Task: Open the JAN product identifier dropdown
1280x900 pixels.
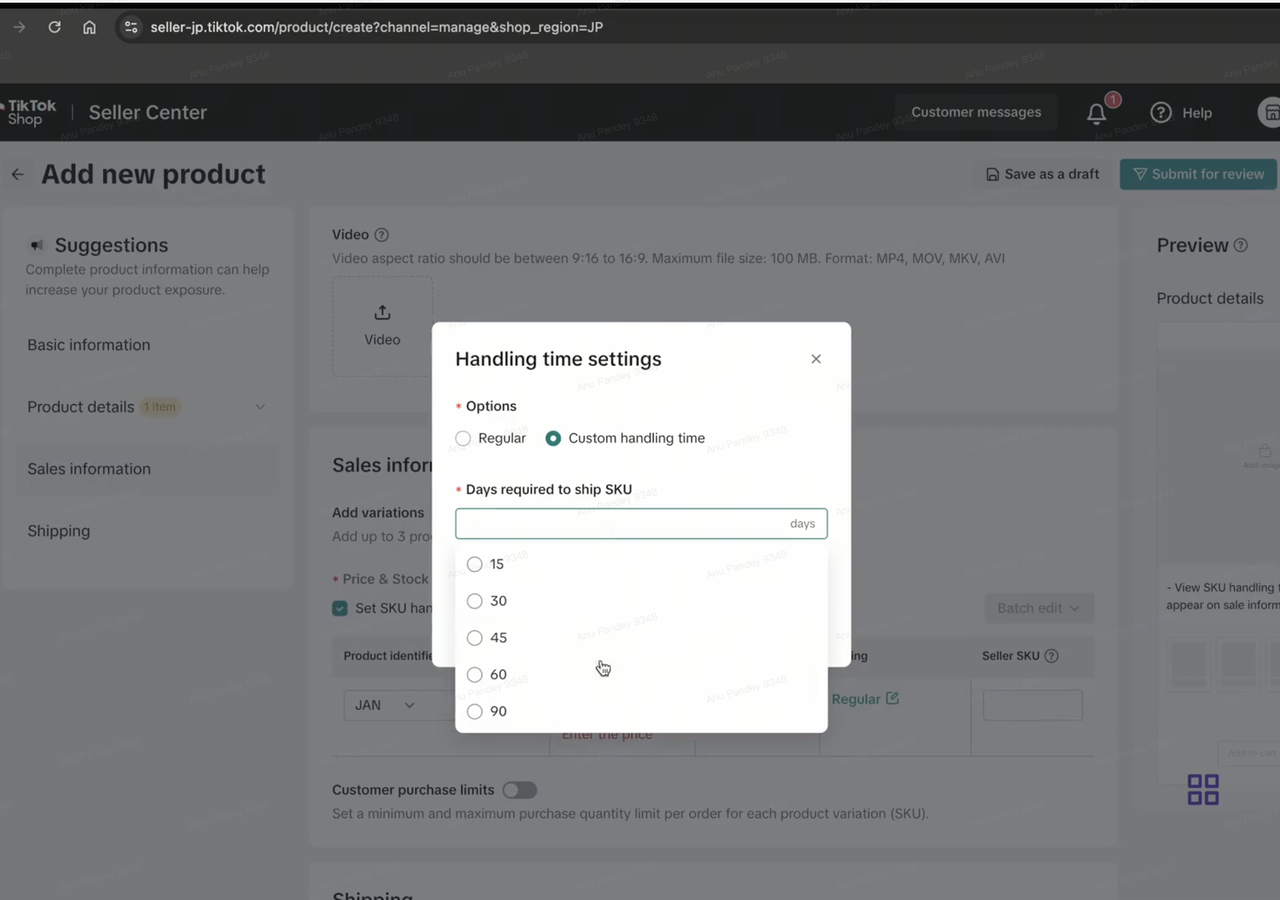Action: click(384, 705)
